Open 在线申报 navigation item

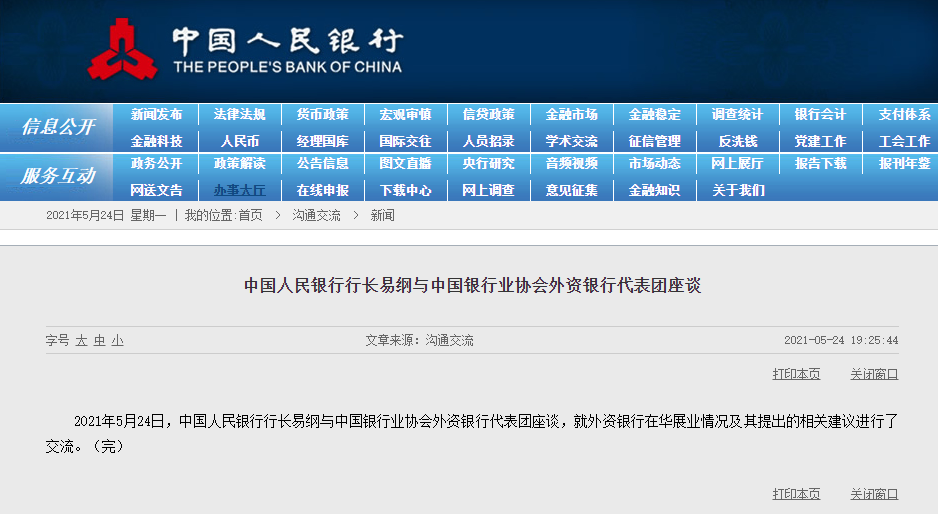[x=322, y=190]
